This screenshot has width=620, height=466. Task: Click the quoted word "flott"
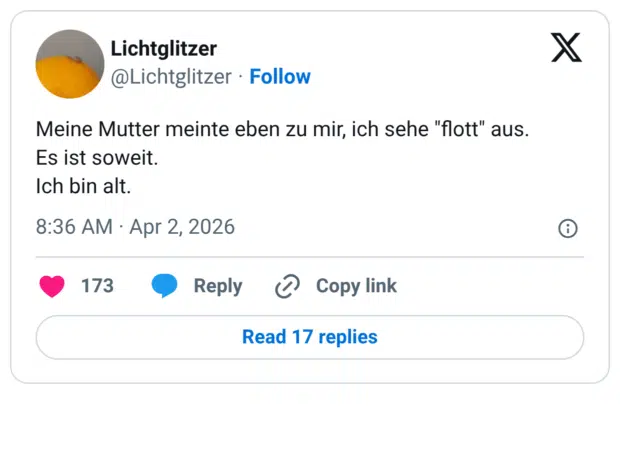461,130
